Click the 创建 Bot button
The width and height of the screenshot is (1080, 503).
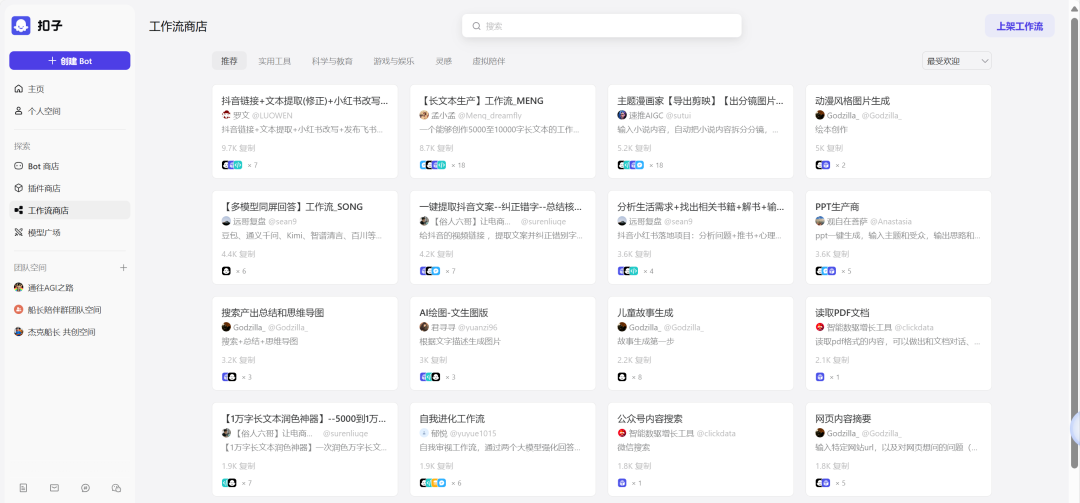pyautogui.click(x=70, y=61)
